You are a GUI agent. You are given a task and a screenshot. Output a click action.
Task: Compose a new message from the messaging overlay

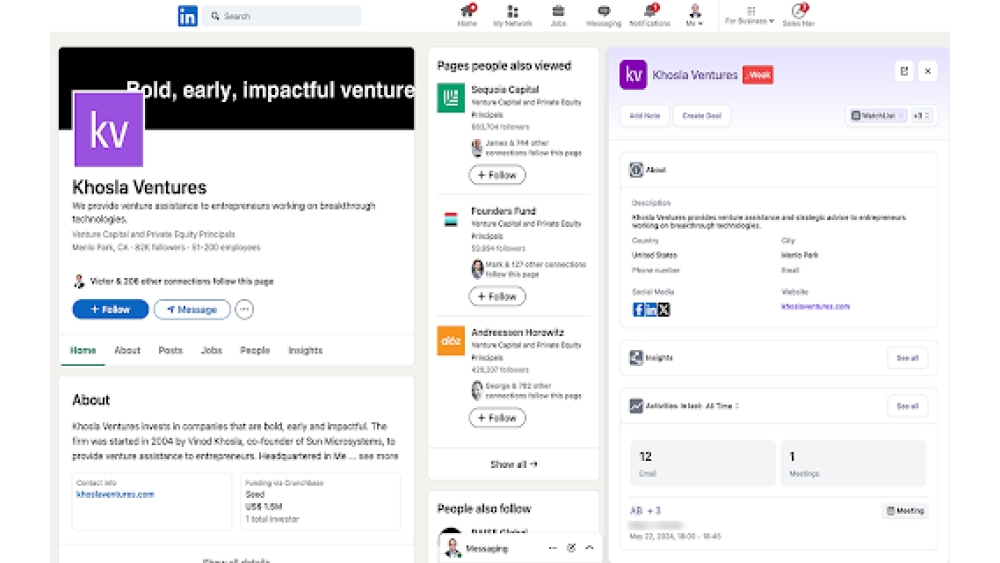coord(571,548)
